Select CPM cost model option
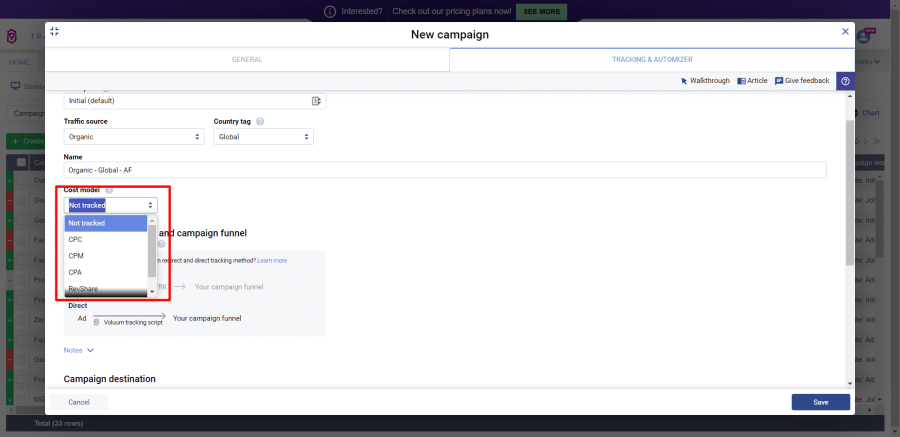The height and width of the screenshot is (437, 900). 106,256
